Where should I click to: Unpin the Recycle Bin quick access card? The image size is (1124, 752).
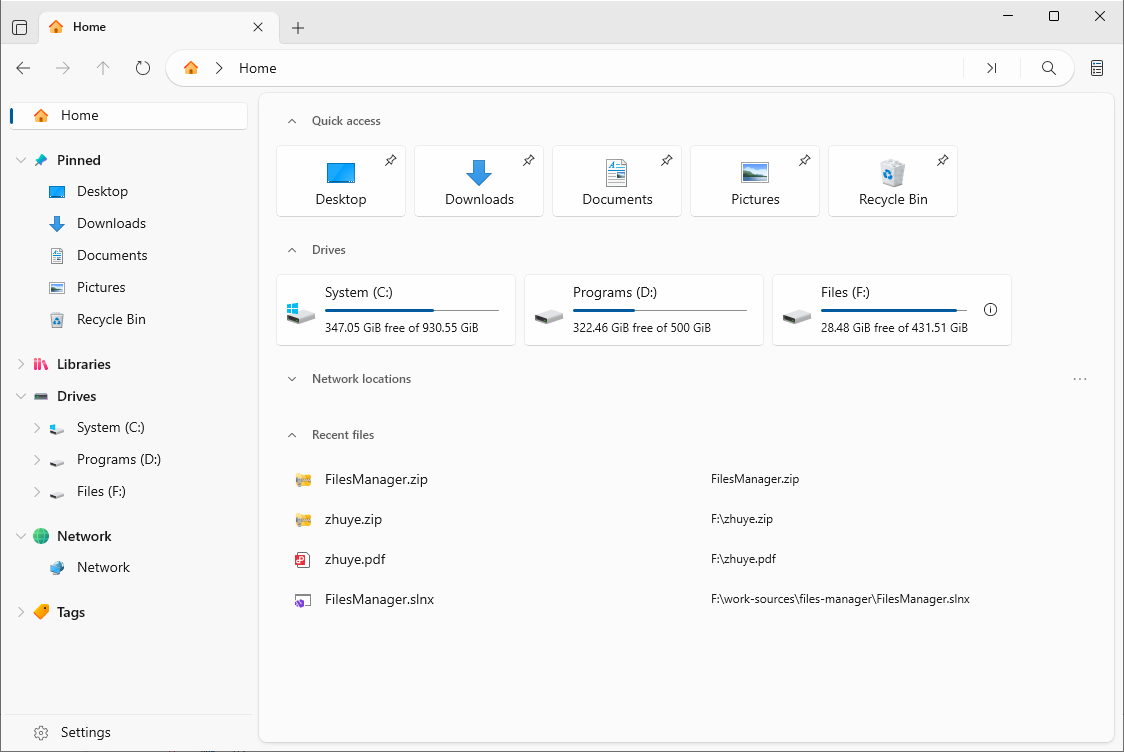click(x=943, y=160)
